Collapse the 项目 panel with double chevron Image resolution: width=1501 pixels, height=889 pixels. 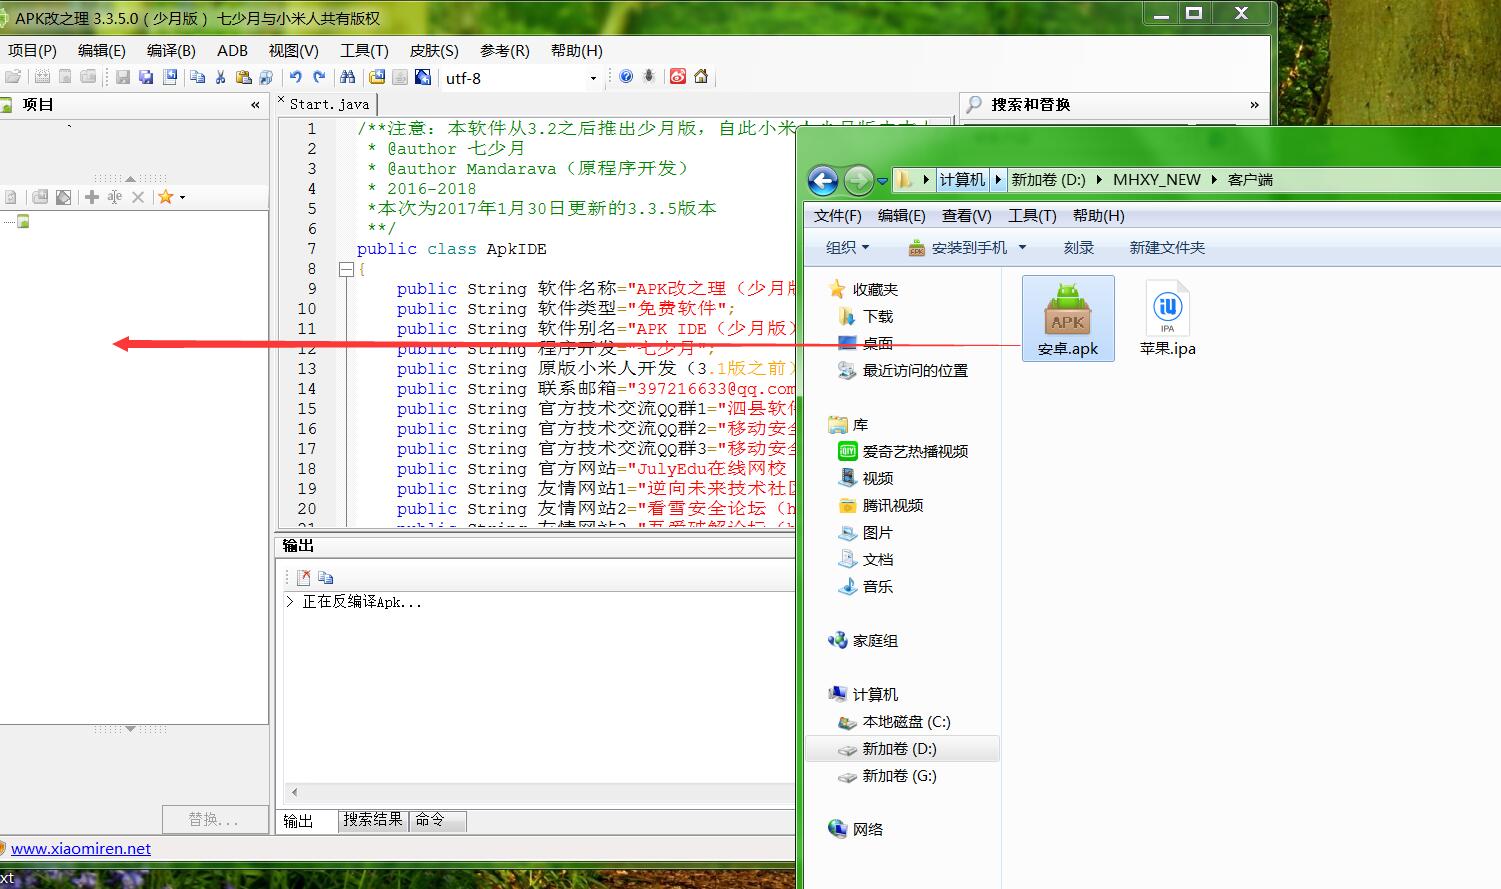coord(255,105)
